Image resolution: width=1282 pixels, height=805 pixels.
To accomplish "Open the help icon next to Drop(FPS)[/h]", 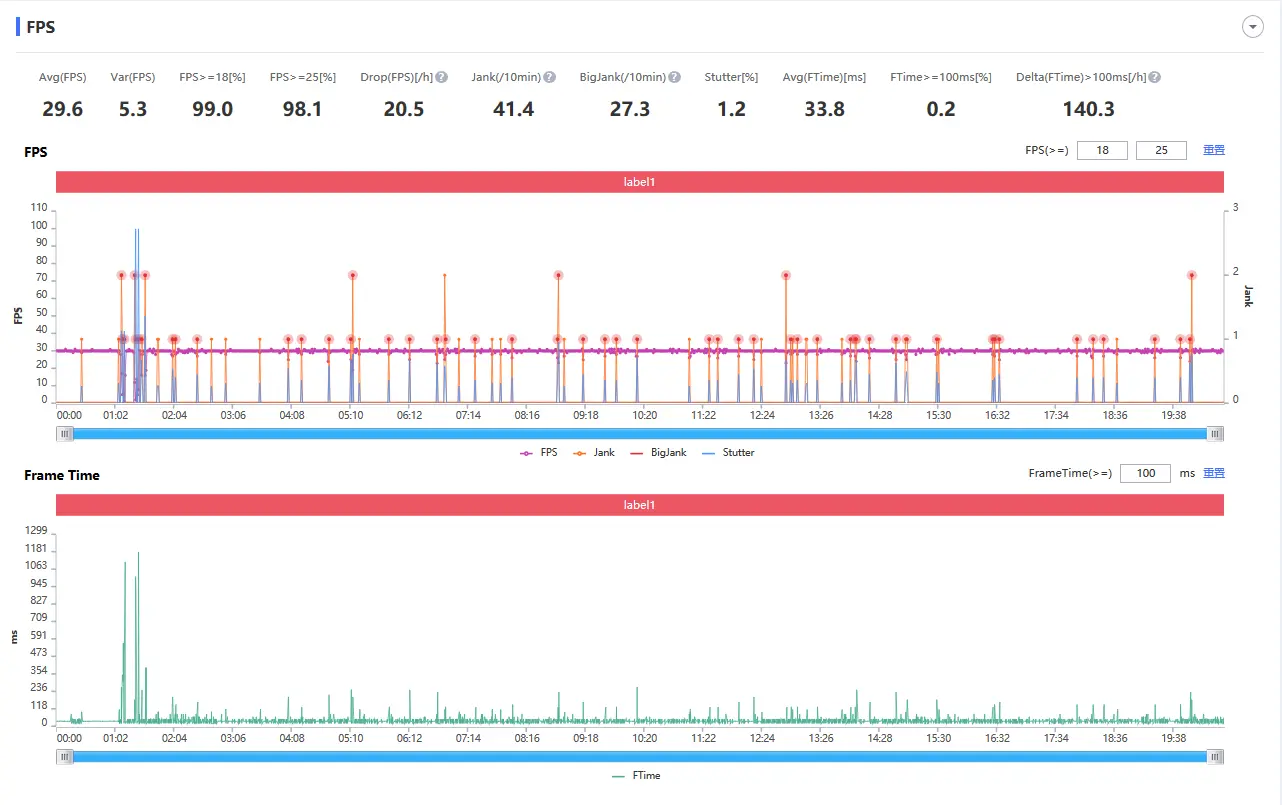I will [442, 77].
